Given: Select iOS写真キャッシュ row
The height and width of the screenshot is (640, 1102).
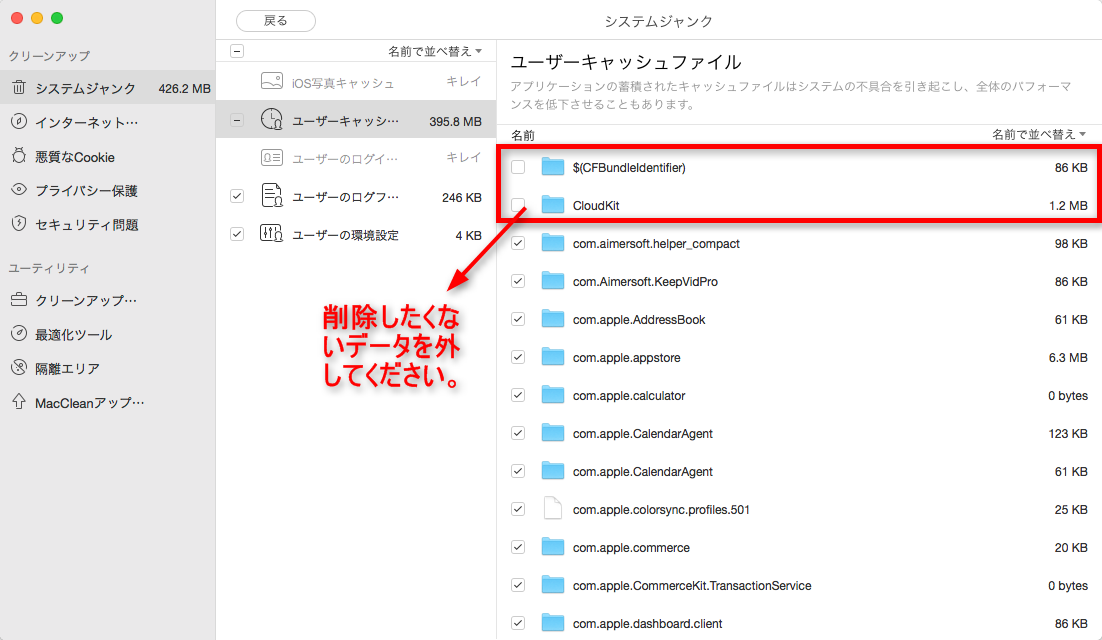Looking at the screenshot, I should point(356,81).
